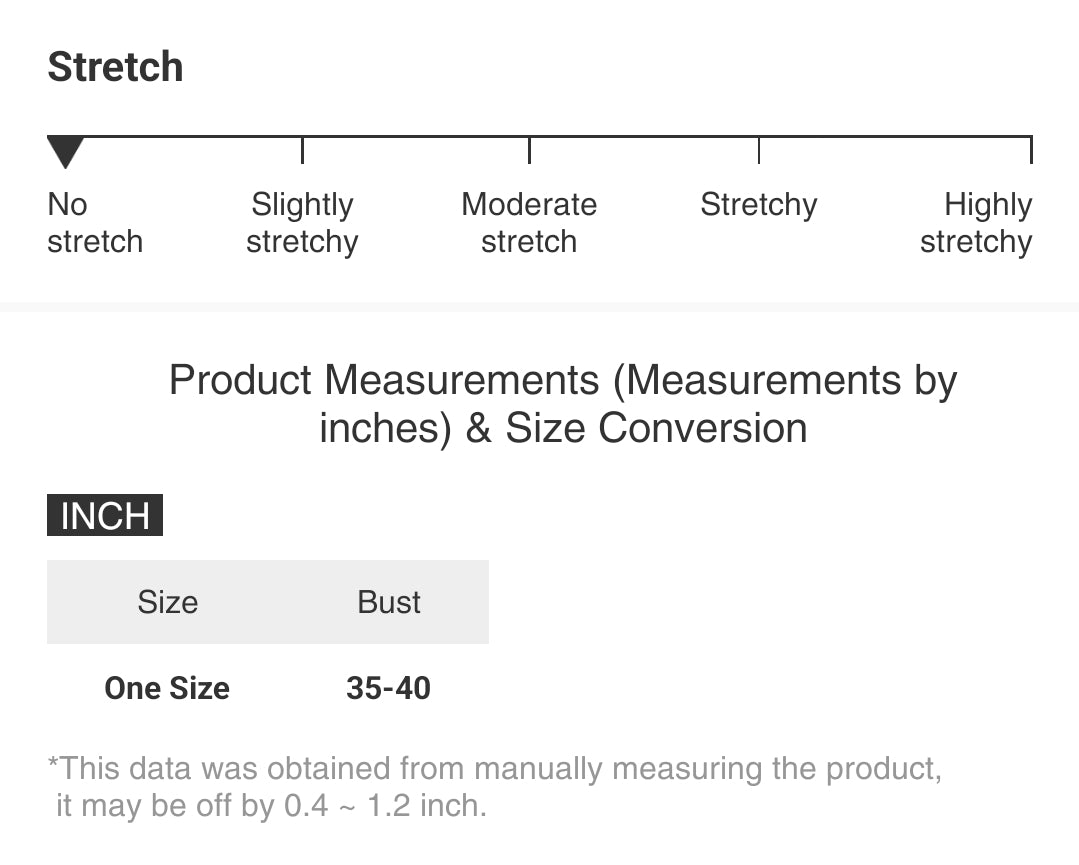
Task: Choose the "Moderate stretch" label
Action: (x=529, y=223)
